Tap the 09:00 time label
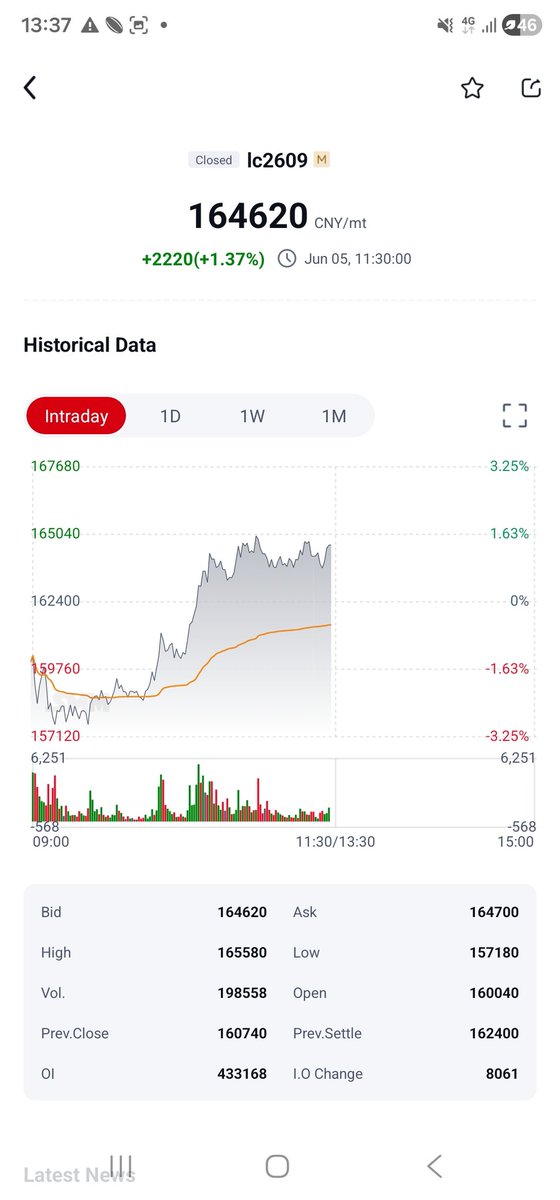 pyautogui.click(x=51, y=842)
